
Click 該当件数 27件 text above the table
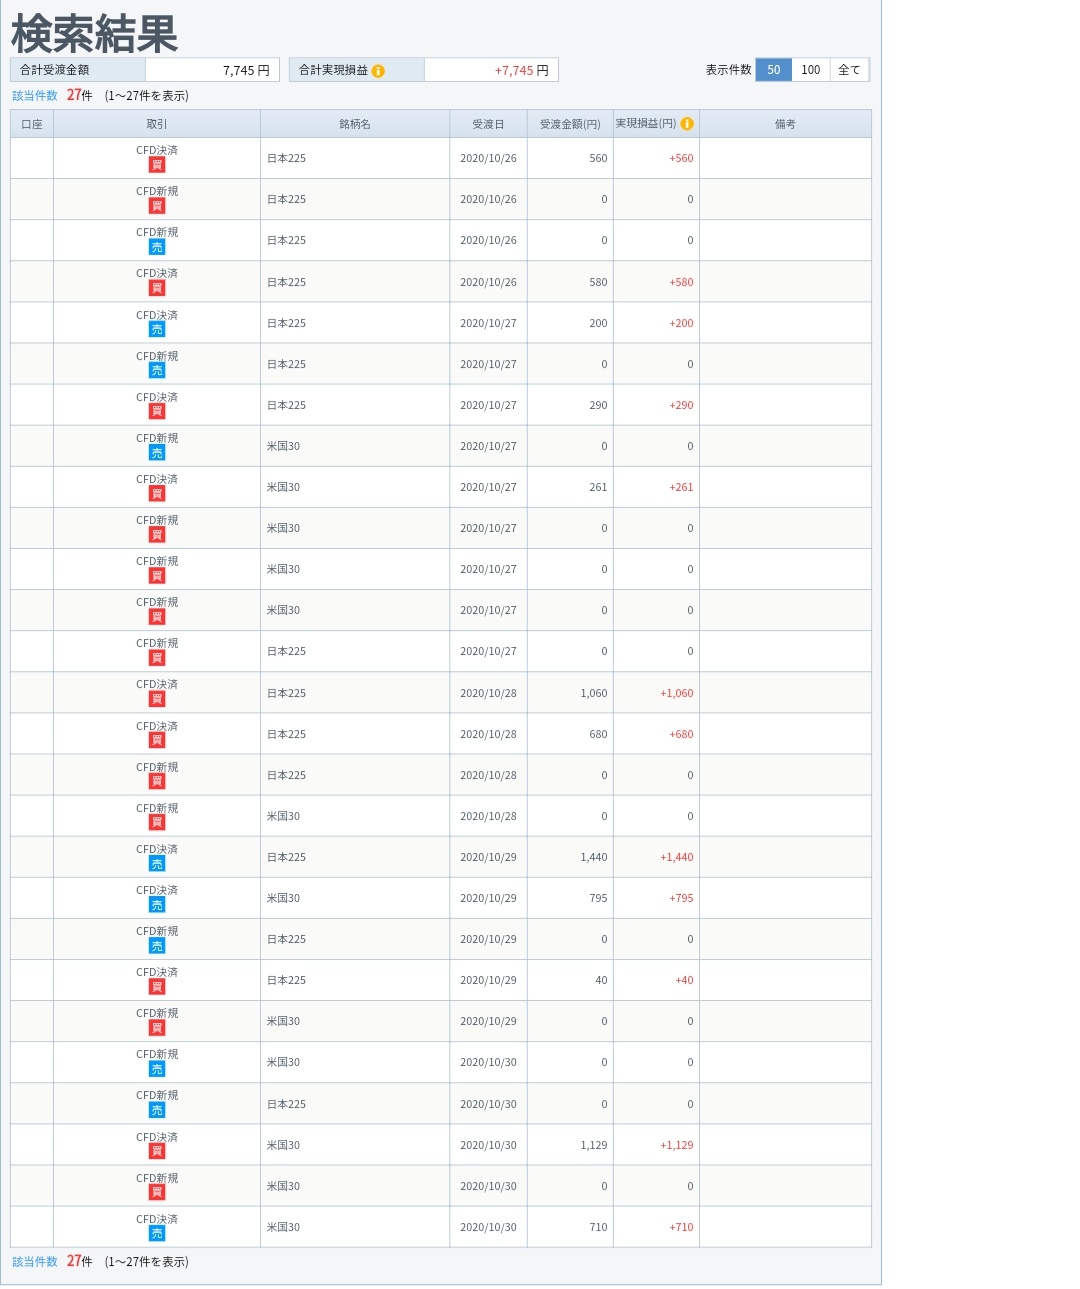[x=52, y=96]
